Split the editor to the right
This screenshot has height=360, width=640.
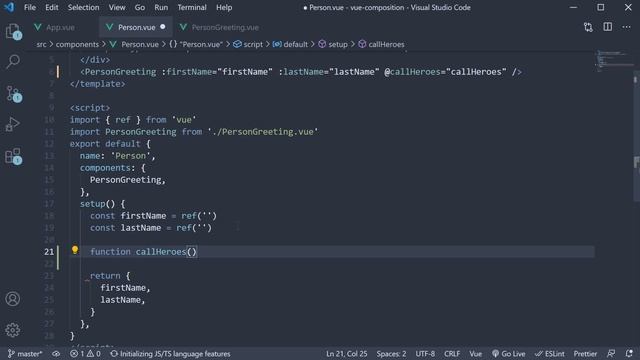(x=608, y=27)
